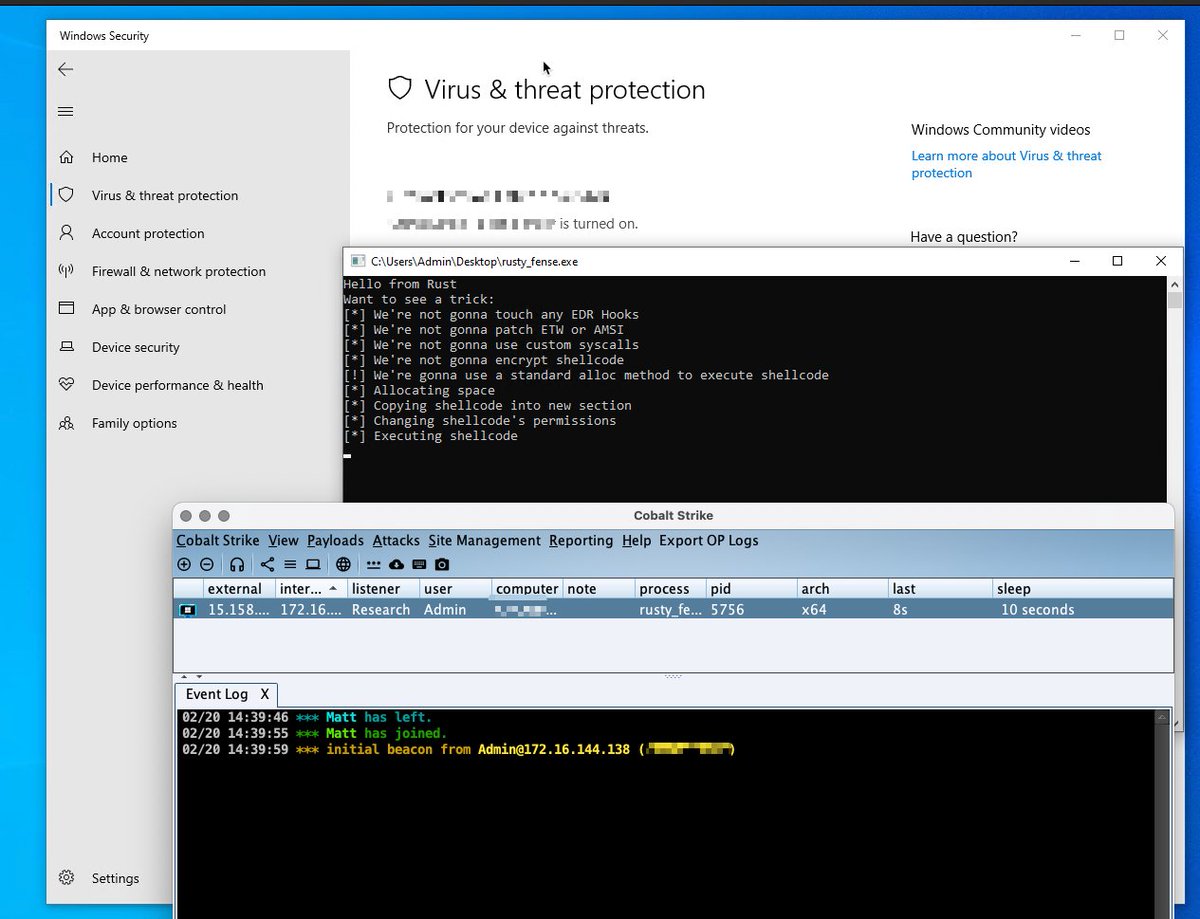This screenshot has width=1200, height=919.
Task: Close the Event Log tab with X
Action: point(265,694)
